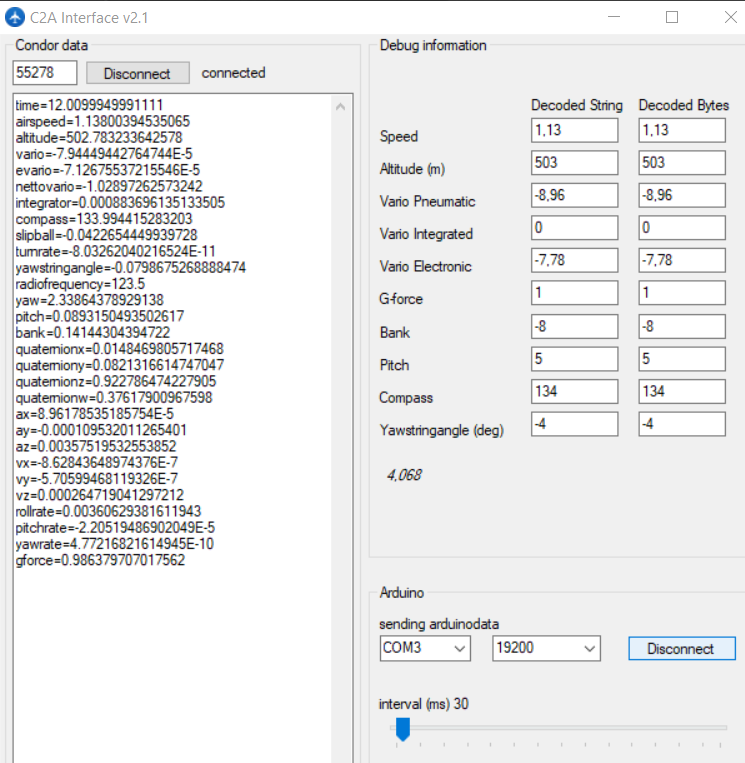Click the 'time=12.0099949991111' line

[89, 105]
